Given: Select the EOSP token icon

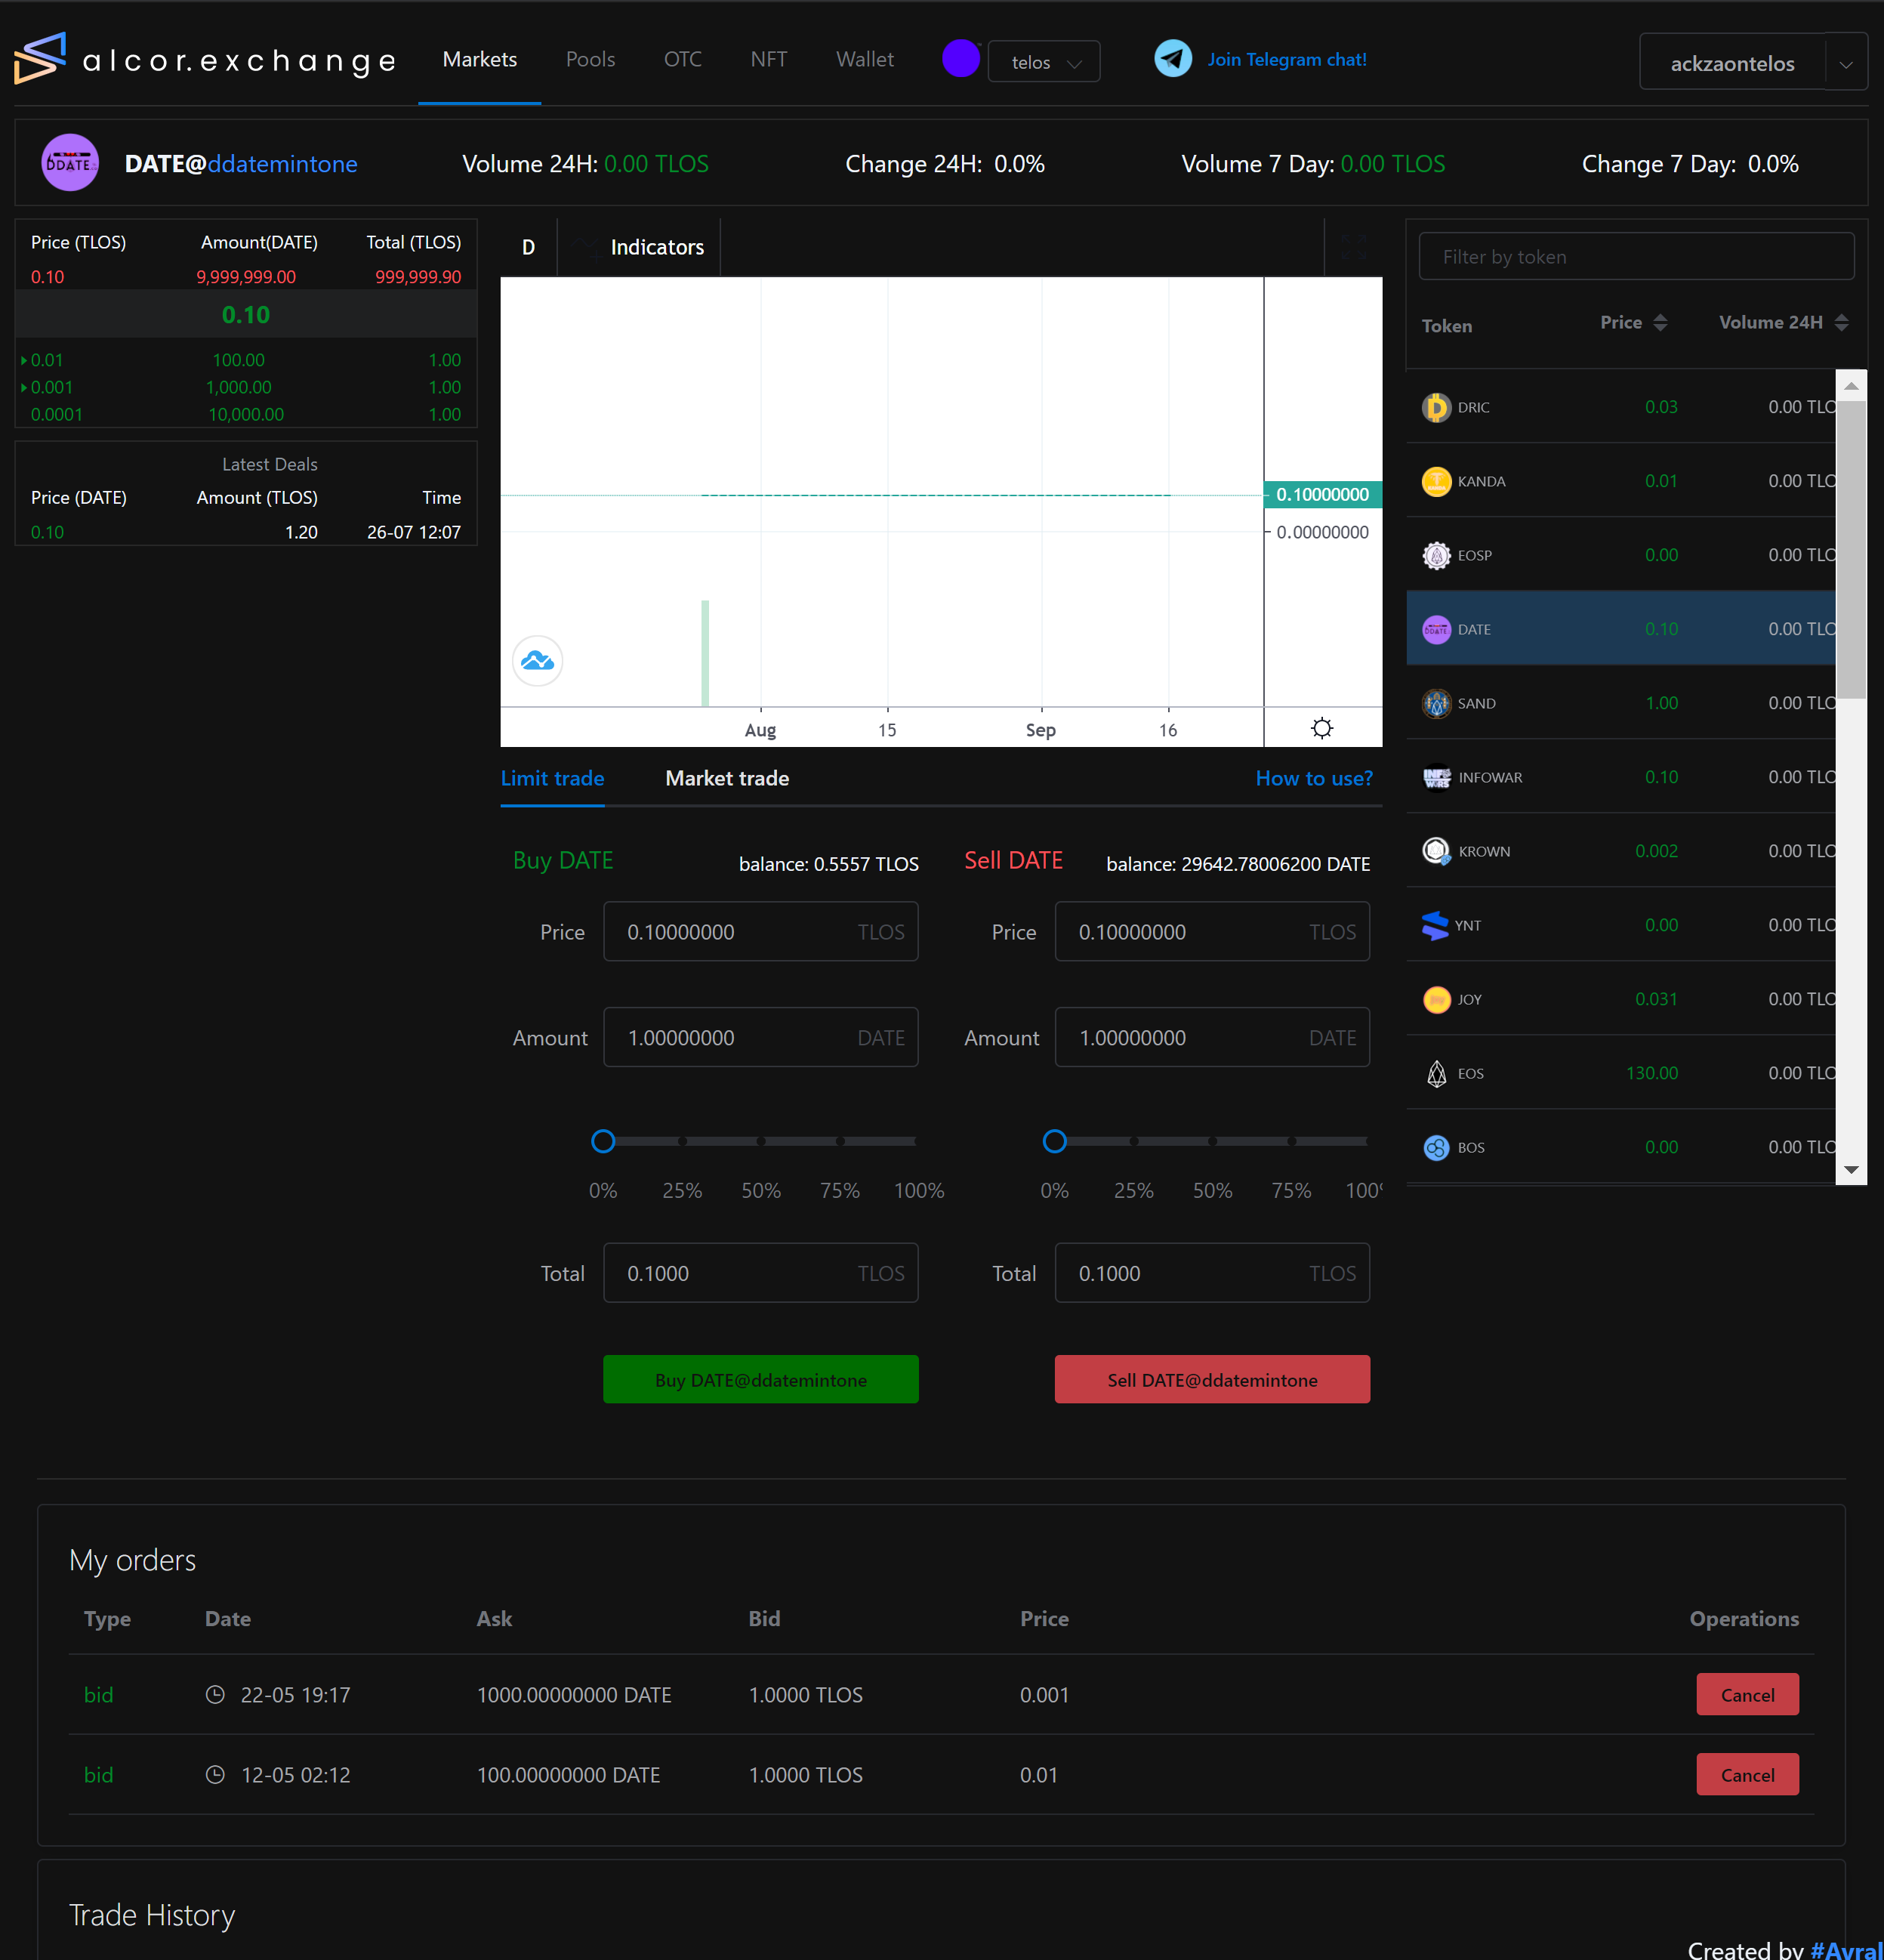Looking at the screenshot, I should pos(1436,555).
